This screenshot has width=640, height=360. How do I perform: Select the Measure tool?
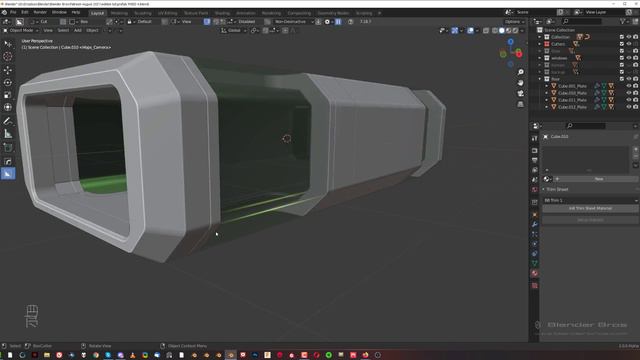[x=8, y=134]
